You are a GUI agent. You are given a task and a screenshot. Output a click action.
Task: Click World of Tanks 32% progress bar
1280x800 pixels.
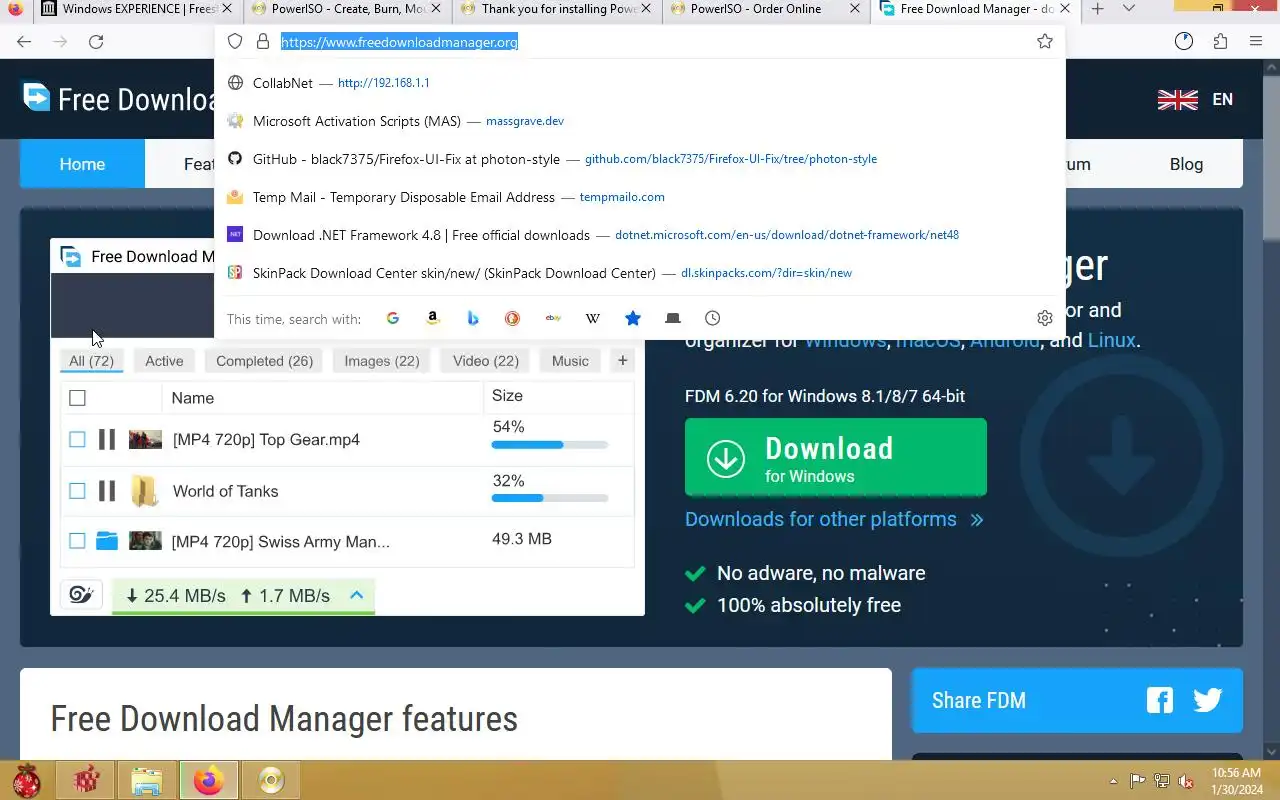(x=549, y=497)
